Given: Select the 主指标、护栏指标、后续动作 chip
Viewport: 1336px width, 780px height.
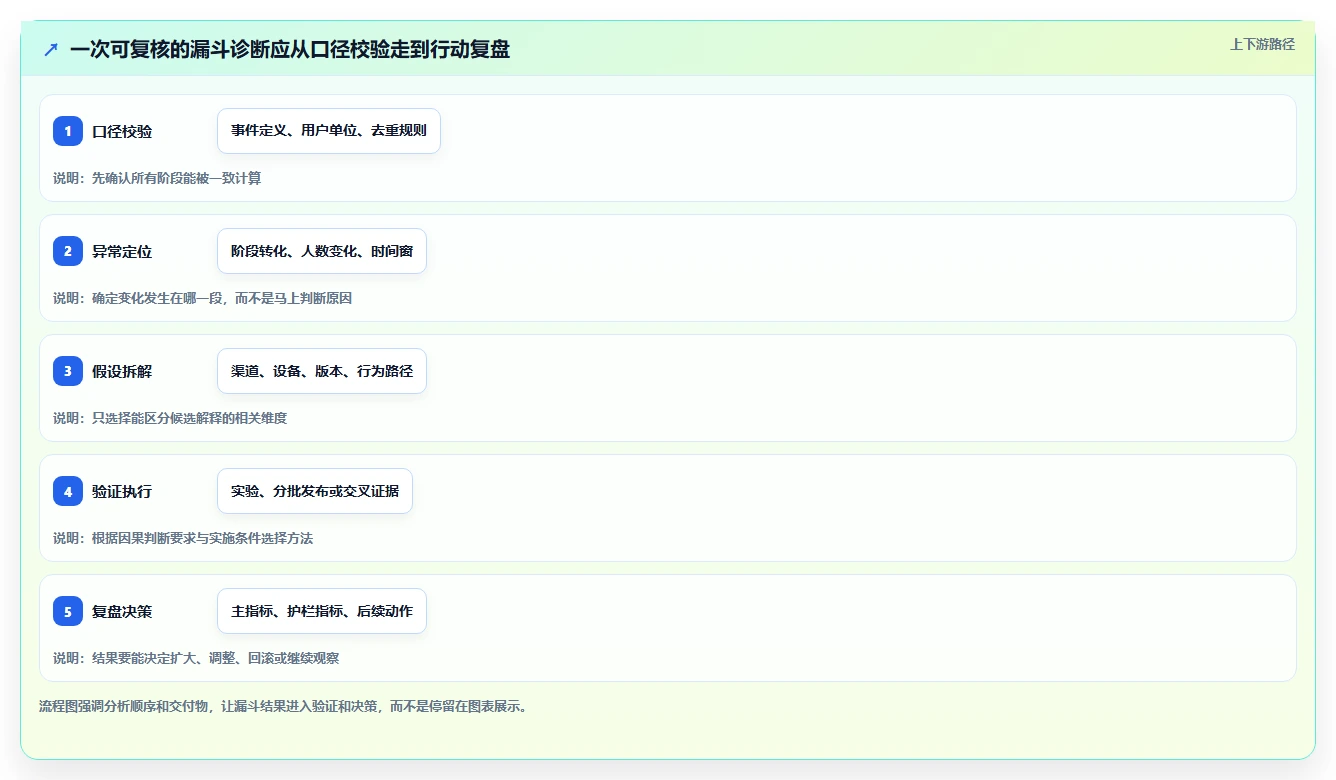Looking at the screenshot, I should (322, 611).
